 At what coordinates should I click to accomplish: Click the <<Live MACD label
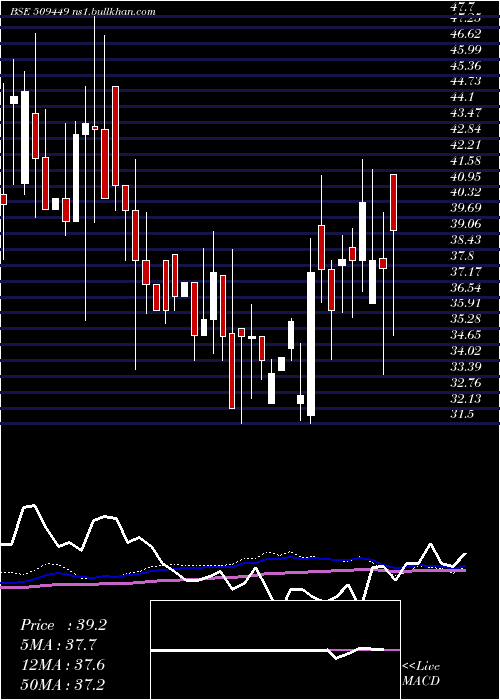point(421,674)
